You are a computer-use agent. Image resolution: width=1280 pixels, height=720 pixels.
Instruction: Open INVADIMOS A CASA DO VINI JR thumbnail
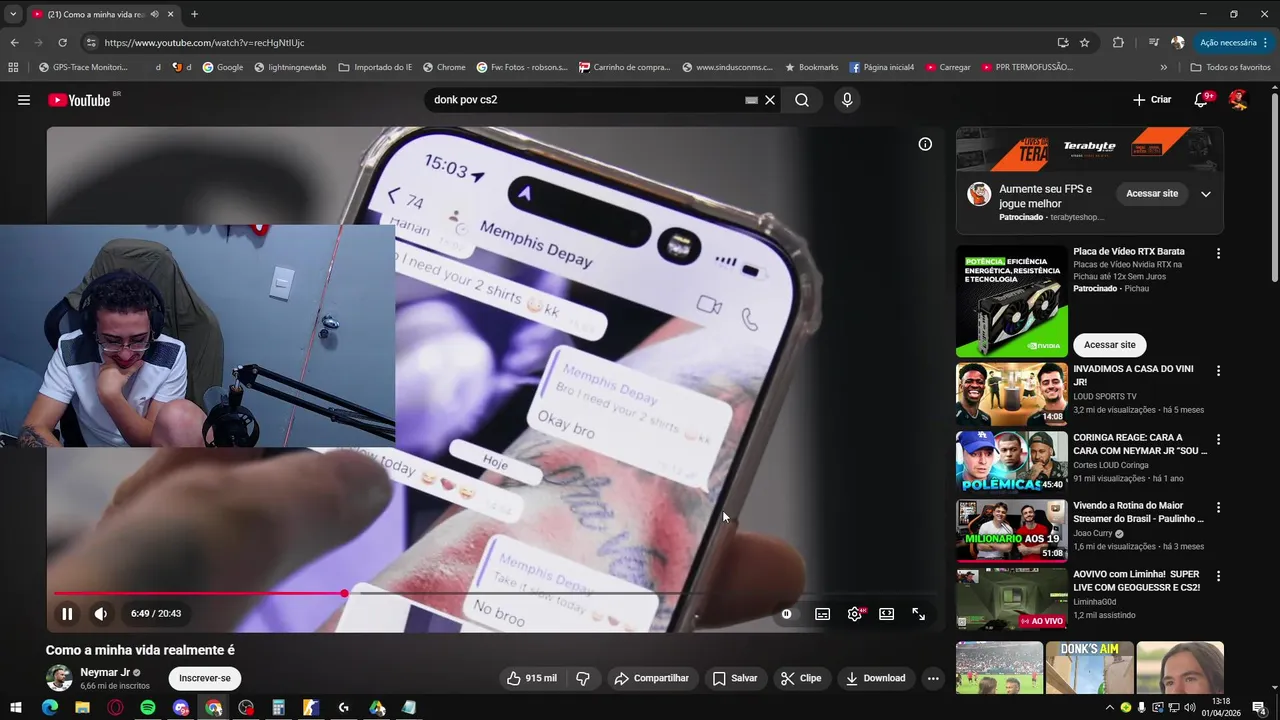point(1012,394)
